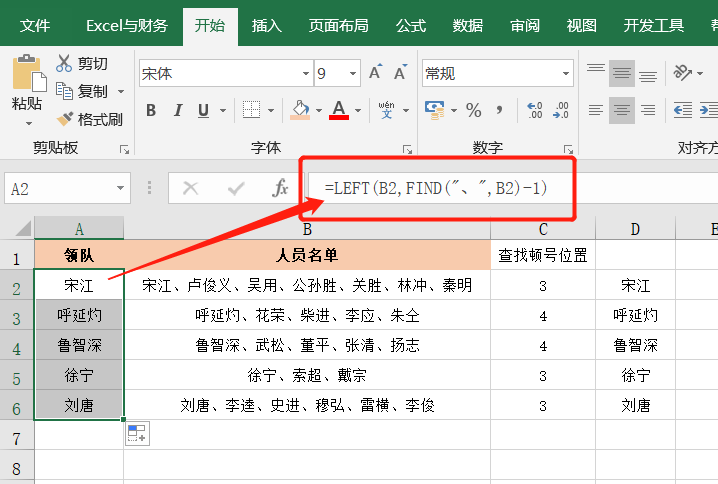Click the Copy button
This screenshot has width=718, height=484.
click(82, 91)
